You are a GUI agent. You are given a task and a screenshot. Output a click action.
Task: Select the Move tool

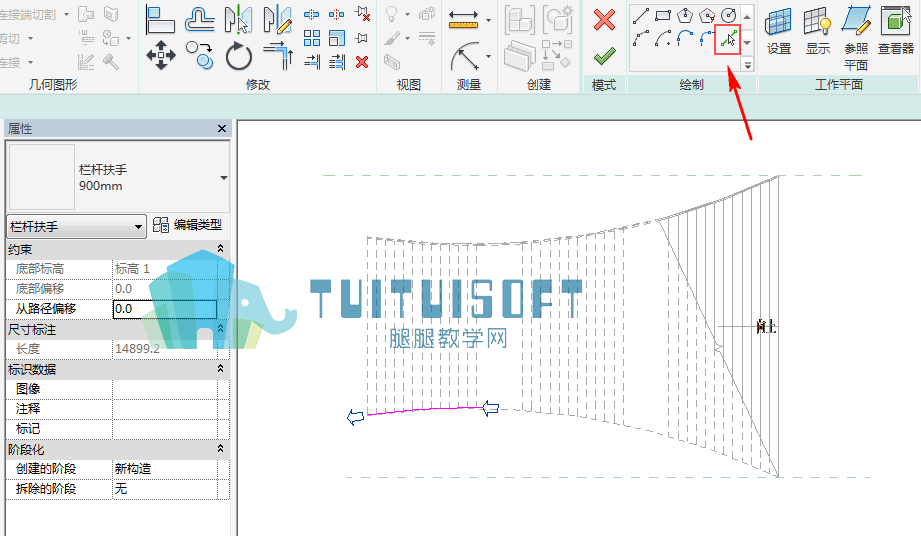pyautogui.click(x=161, y=56)
